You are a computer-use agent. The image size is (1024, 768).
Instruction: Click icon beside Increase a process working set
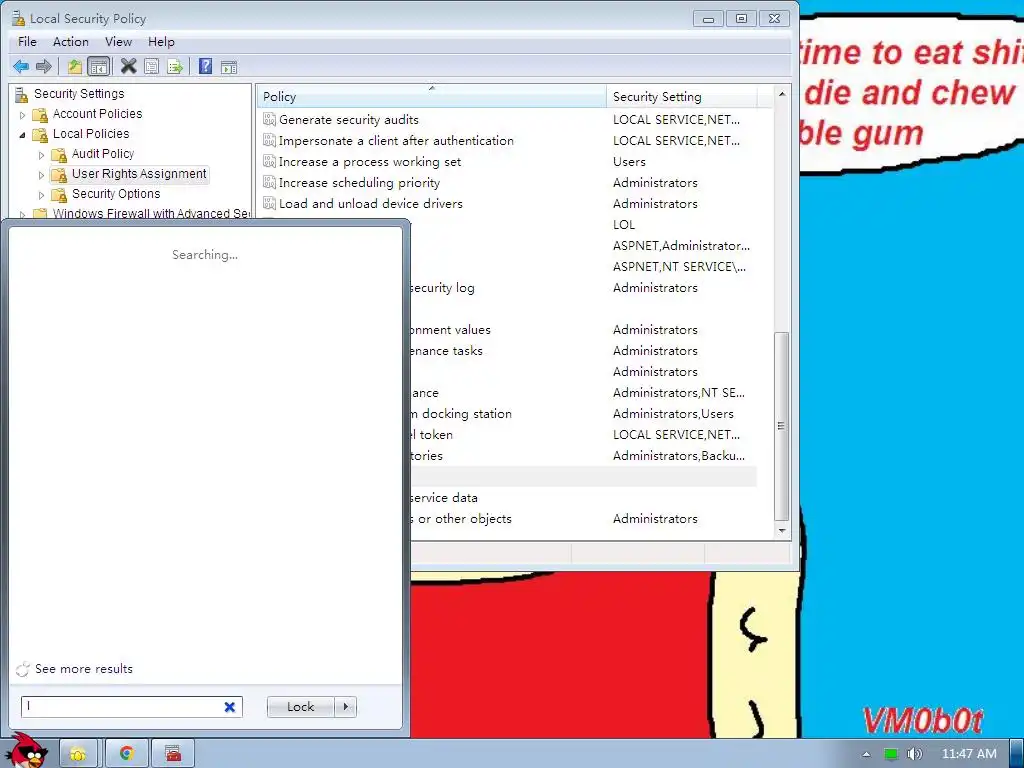pos(269,161)
